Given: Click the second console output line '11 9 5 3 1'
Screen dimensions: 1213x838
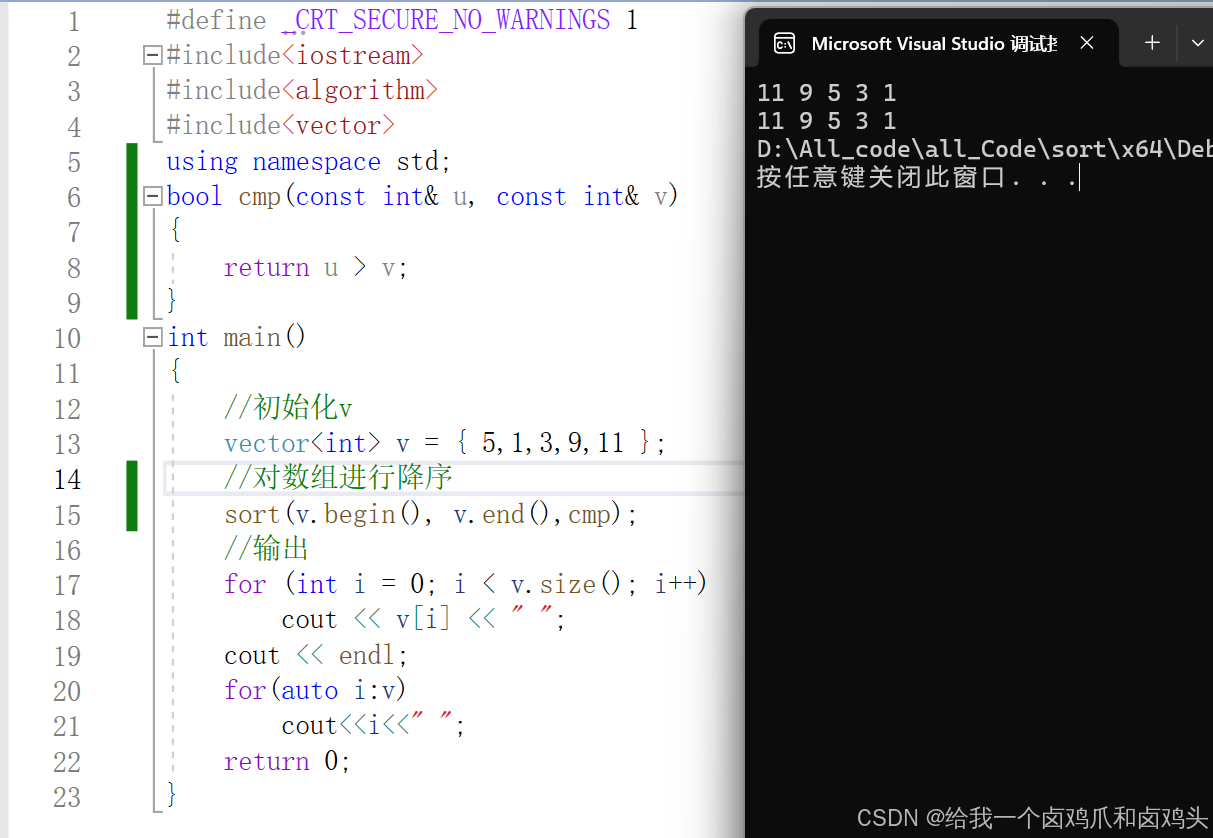Looking at the screenshot, I should (x=826, y=121).
